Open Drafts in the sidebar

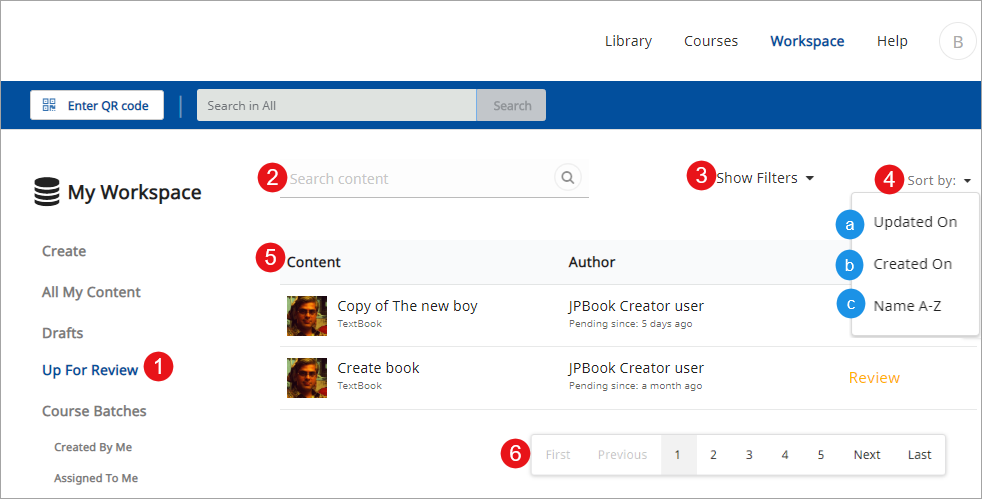[62, 333]
